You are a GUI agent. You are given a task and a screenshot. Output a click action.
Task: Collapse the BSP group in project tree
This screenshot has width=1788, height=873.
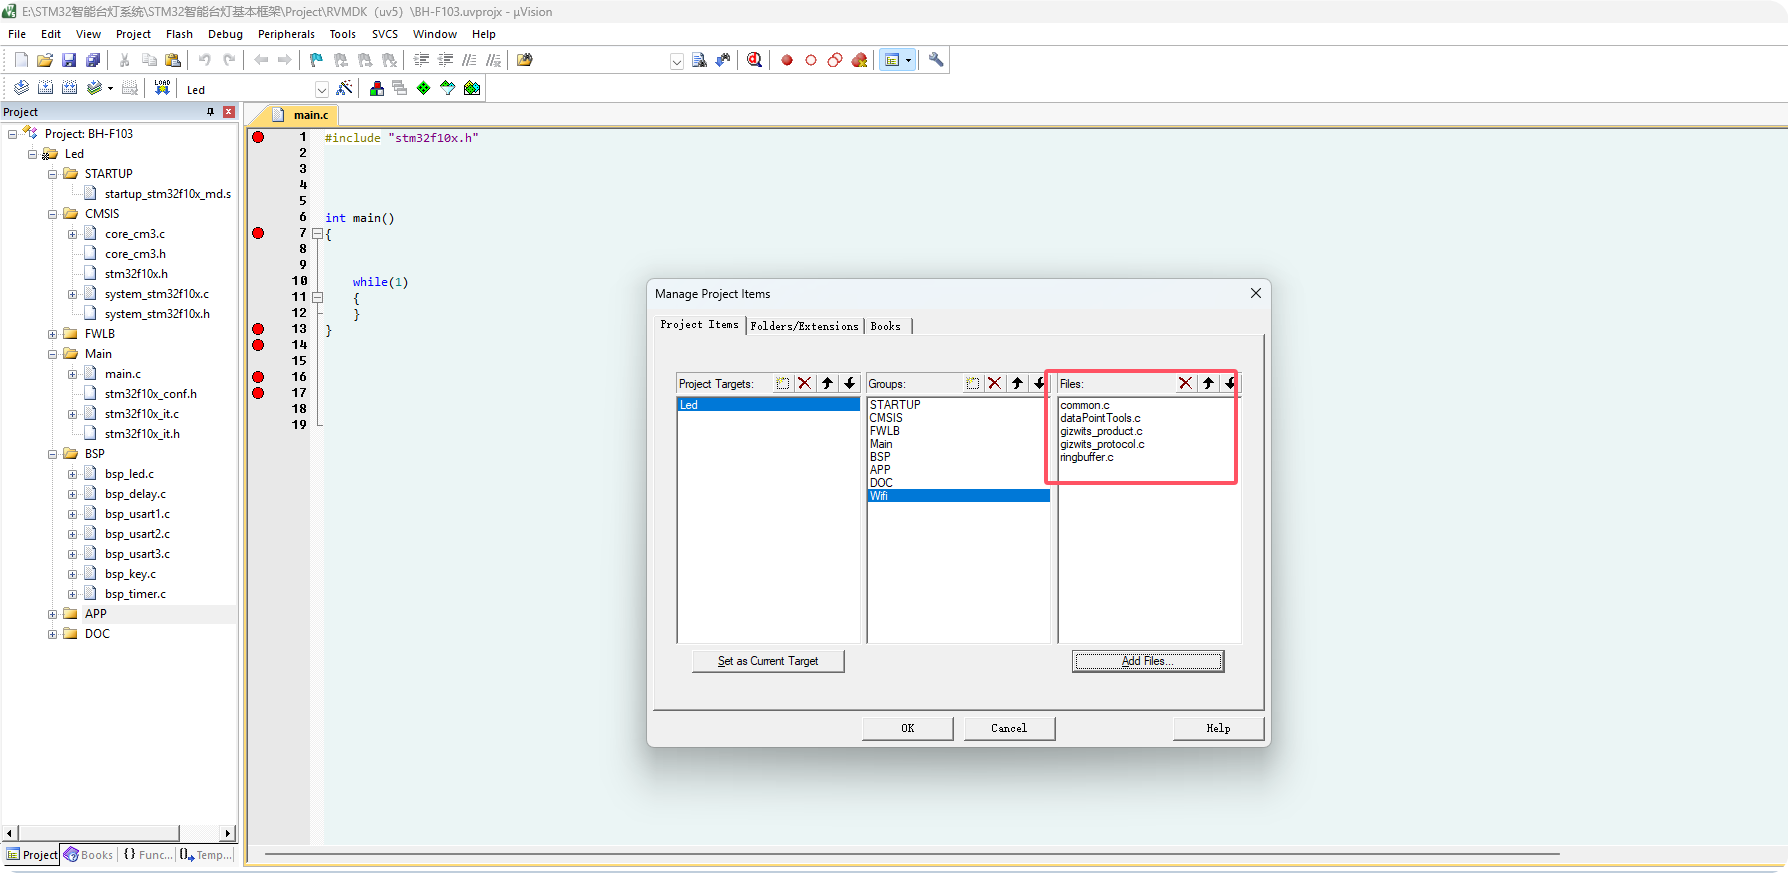(53, 454)
